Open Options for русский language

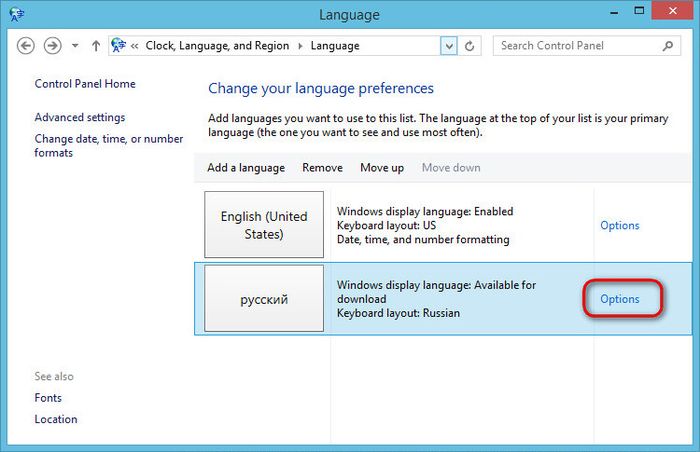pos(619,299)
